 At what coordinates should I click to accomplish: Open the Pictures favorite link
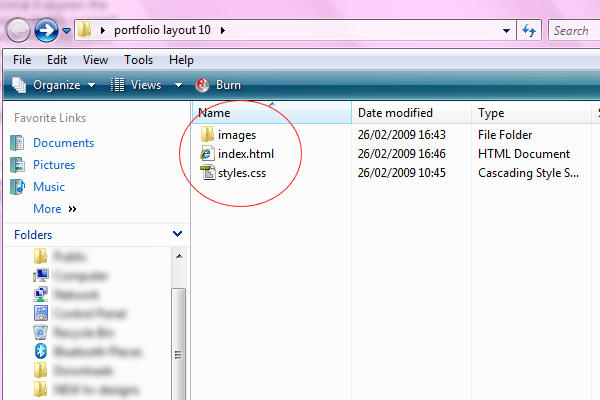(54, 165)
